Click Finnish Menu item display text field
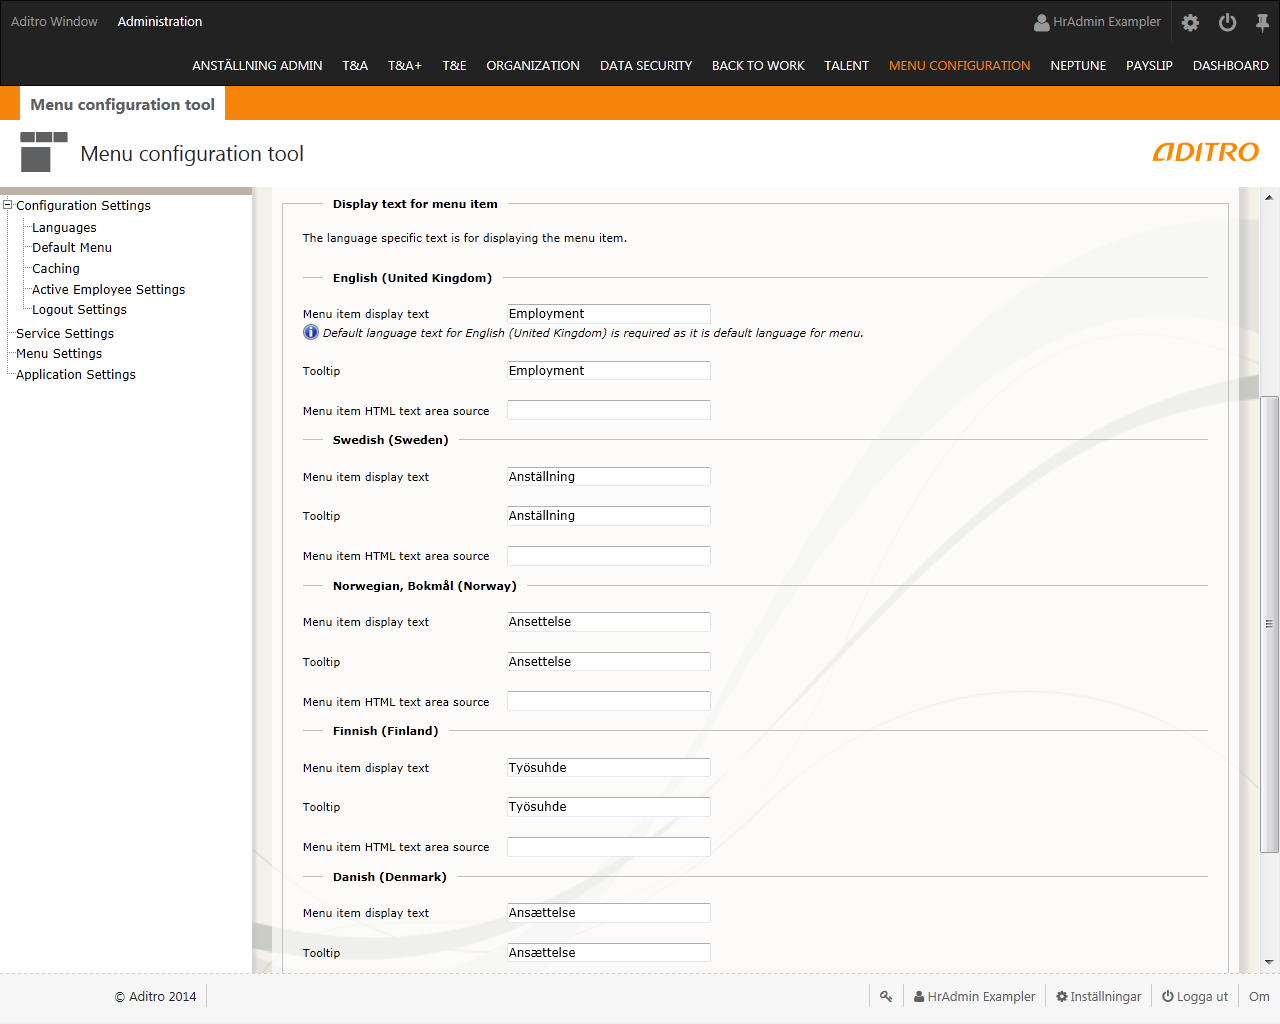 [x=609, y=768]
